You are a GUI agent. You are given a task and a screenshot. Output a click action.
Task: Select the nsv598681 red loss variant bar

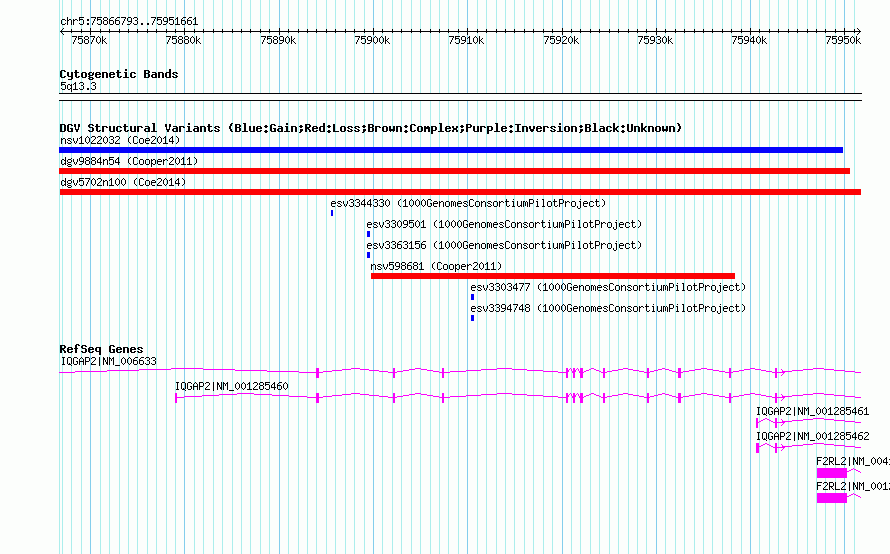tap(553, 276)
